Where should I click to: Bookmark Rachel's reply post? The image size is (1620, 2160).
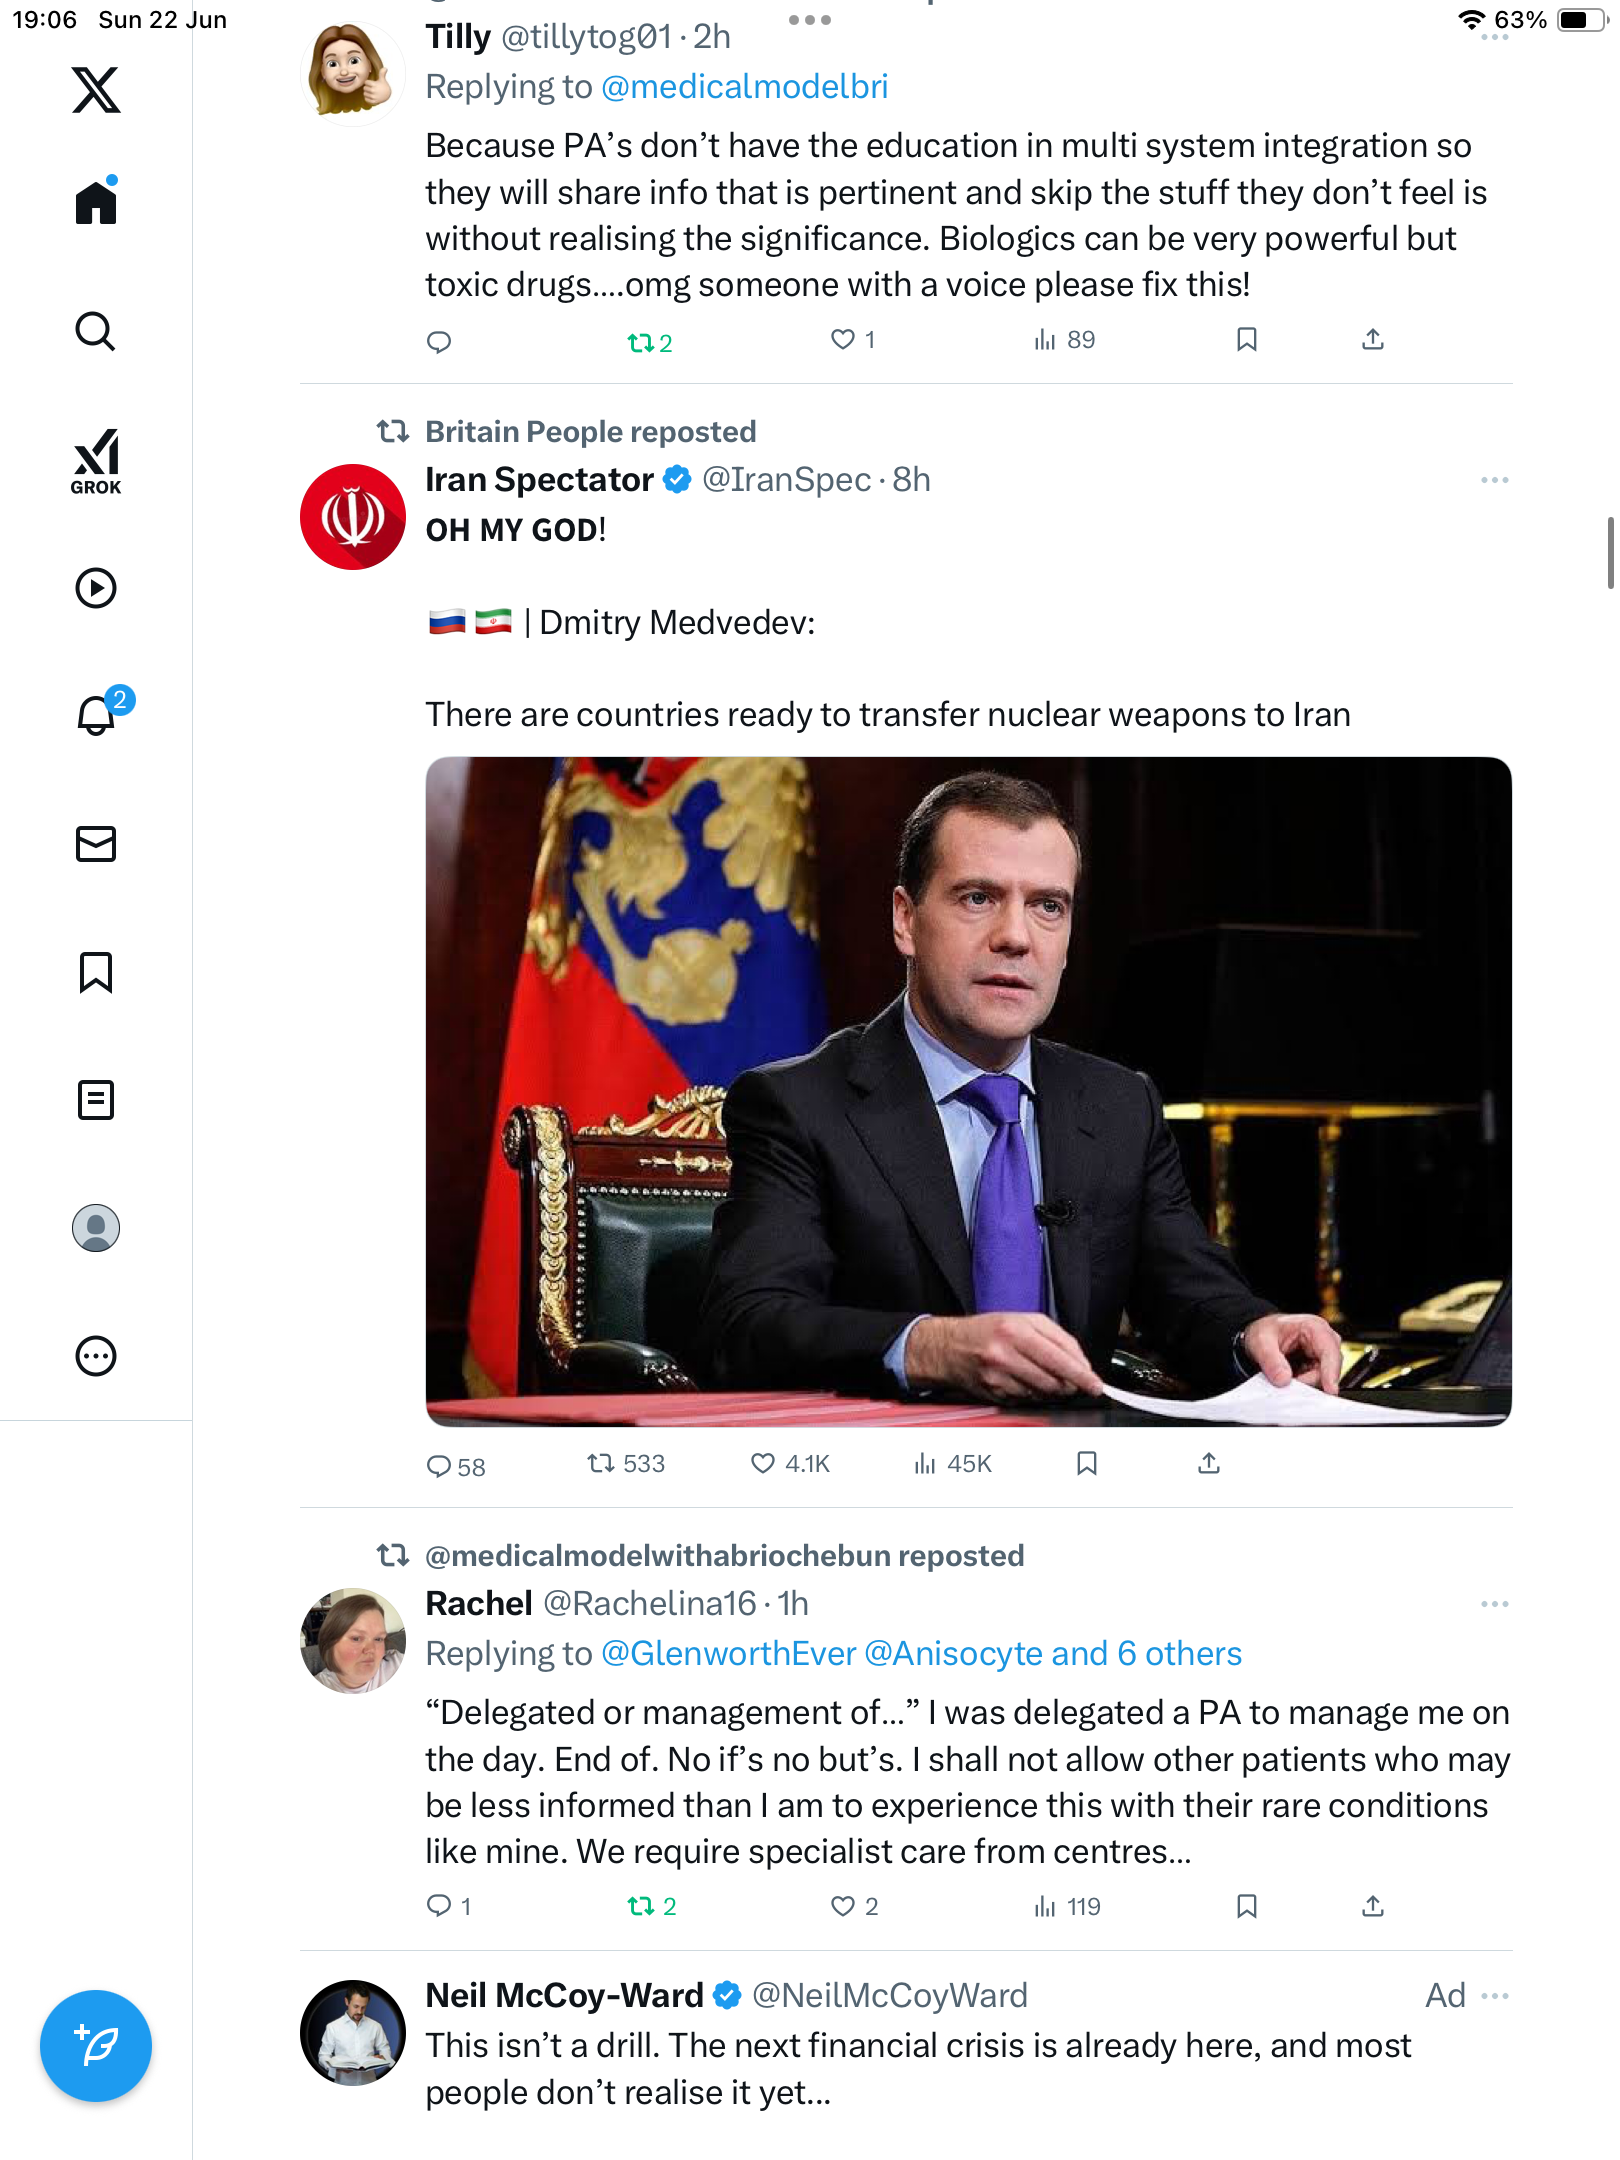point(1246,1906)
